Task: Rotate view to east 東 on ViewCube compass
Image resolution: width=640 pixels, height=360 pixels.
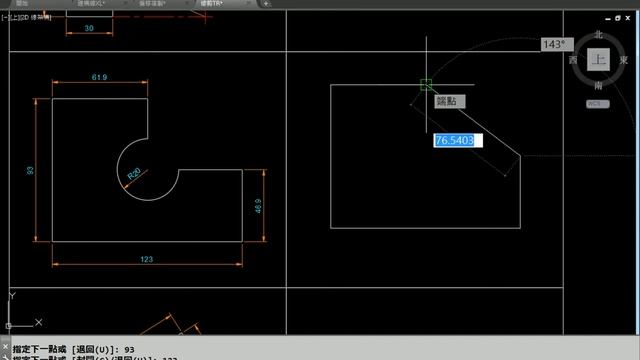Action: coord(624,60)
